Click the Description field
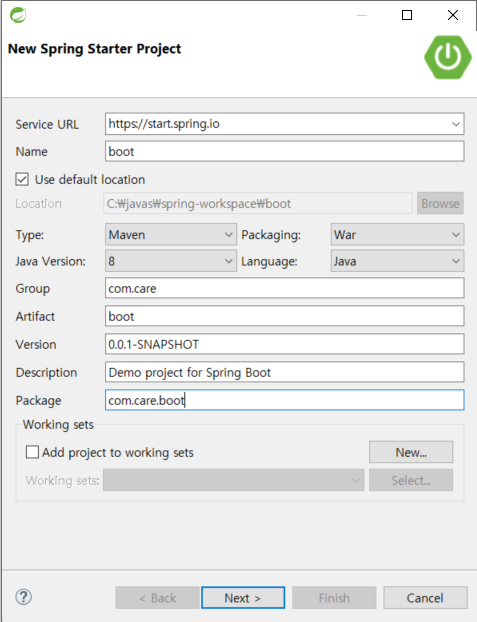Viewport: 477px width, 622px height. [285, 372]
